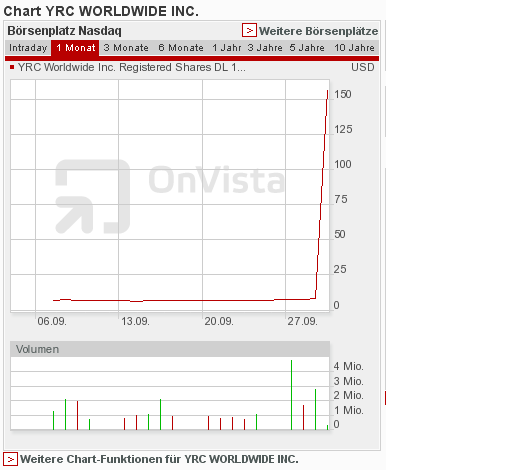Click the 100 price axis label
The width and height of the screenshot is (512, 470).
(x=343, y=164)
